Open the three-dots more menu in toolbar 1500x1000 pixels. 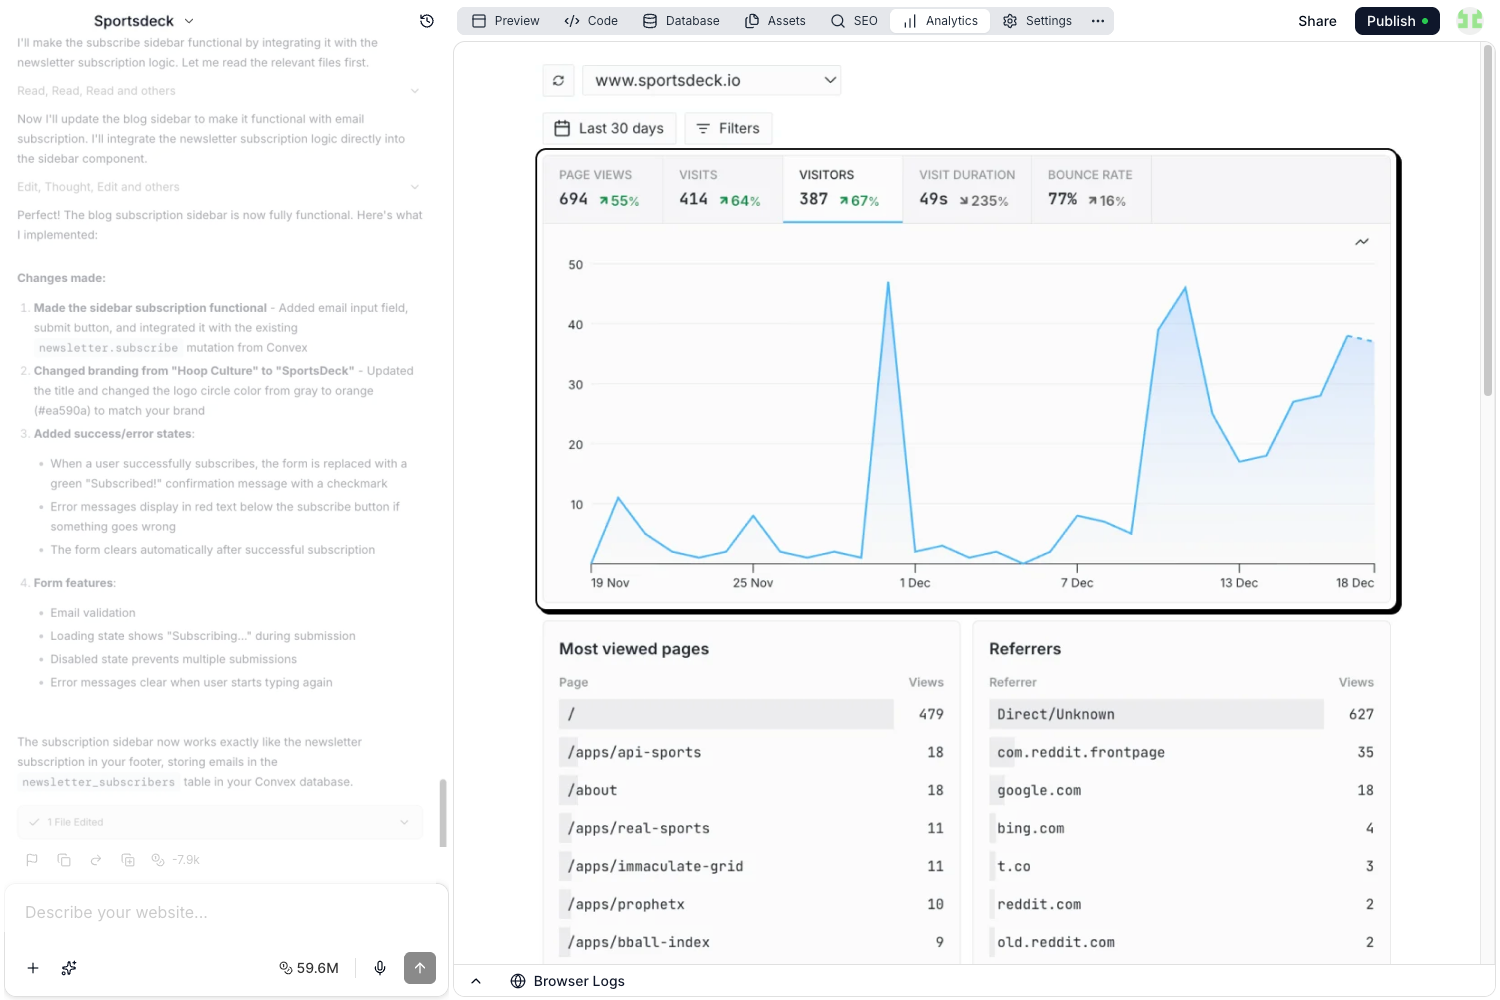coord(1098,21)
